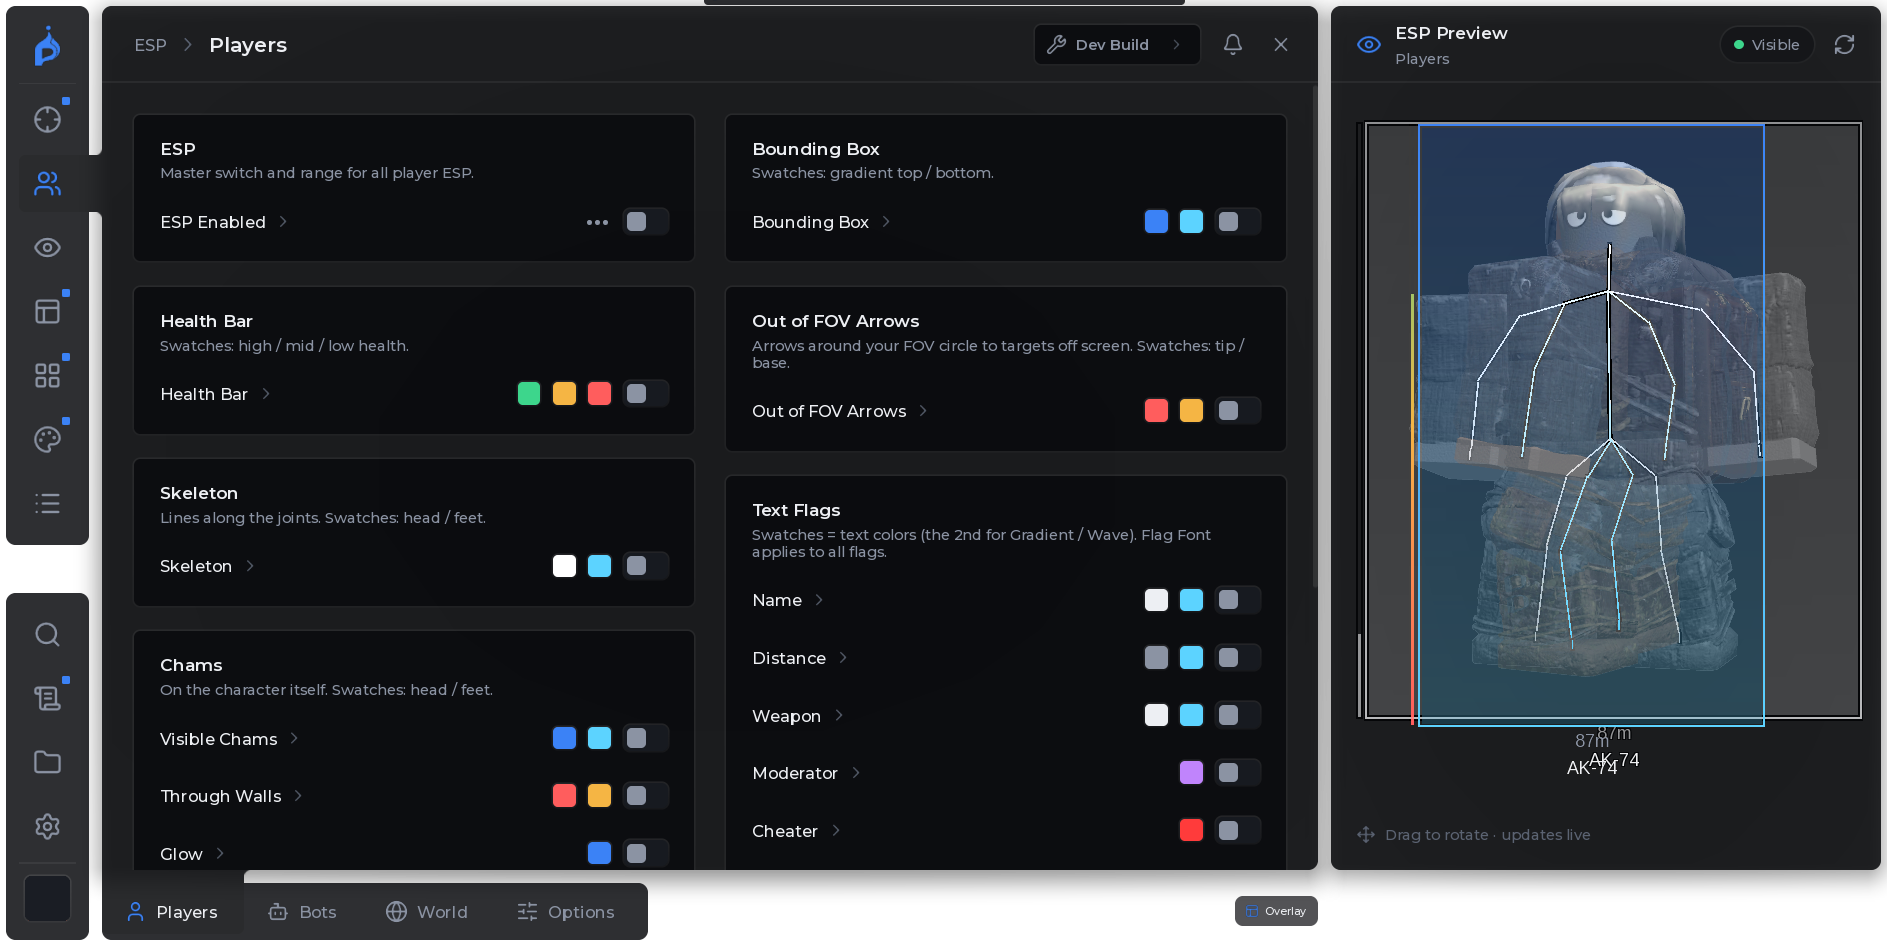The width and height of the screenshot is (1887, 946).
Task: Expand the Health Bar settings chevron
Action: [x=266, y=394]
